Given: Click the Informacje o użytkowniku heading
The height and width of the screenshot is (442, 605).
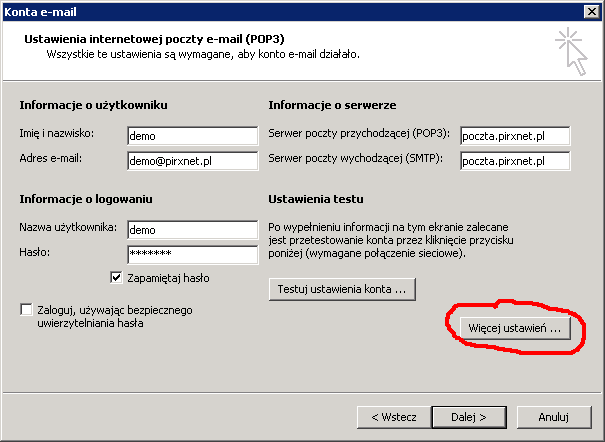Looking at the screenshot, I should click(x=92, y=105).
